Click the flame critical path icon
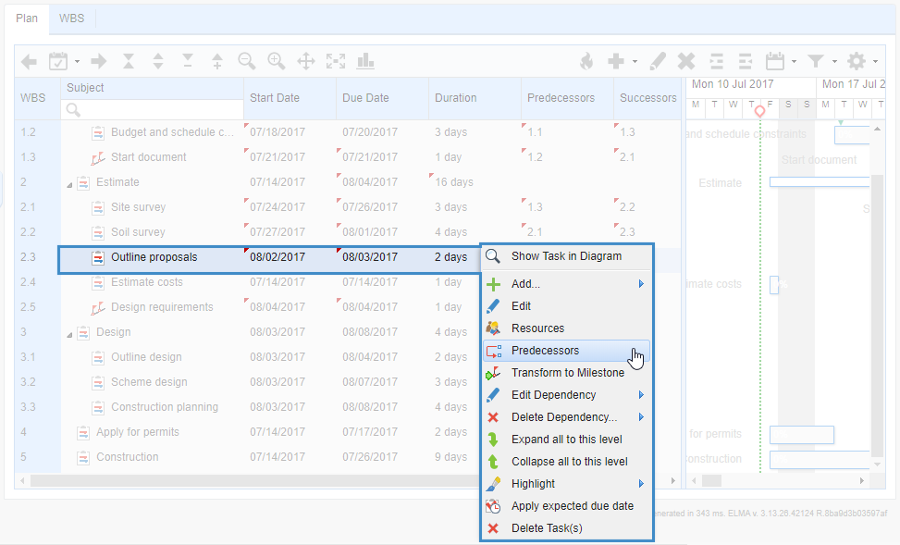900x545 pixels. [587, 61]
